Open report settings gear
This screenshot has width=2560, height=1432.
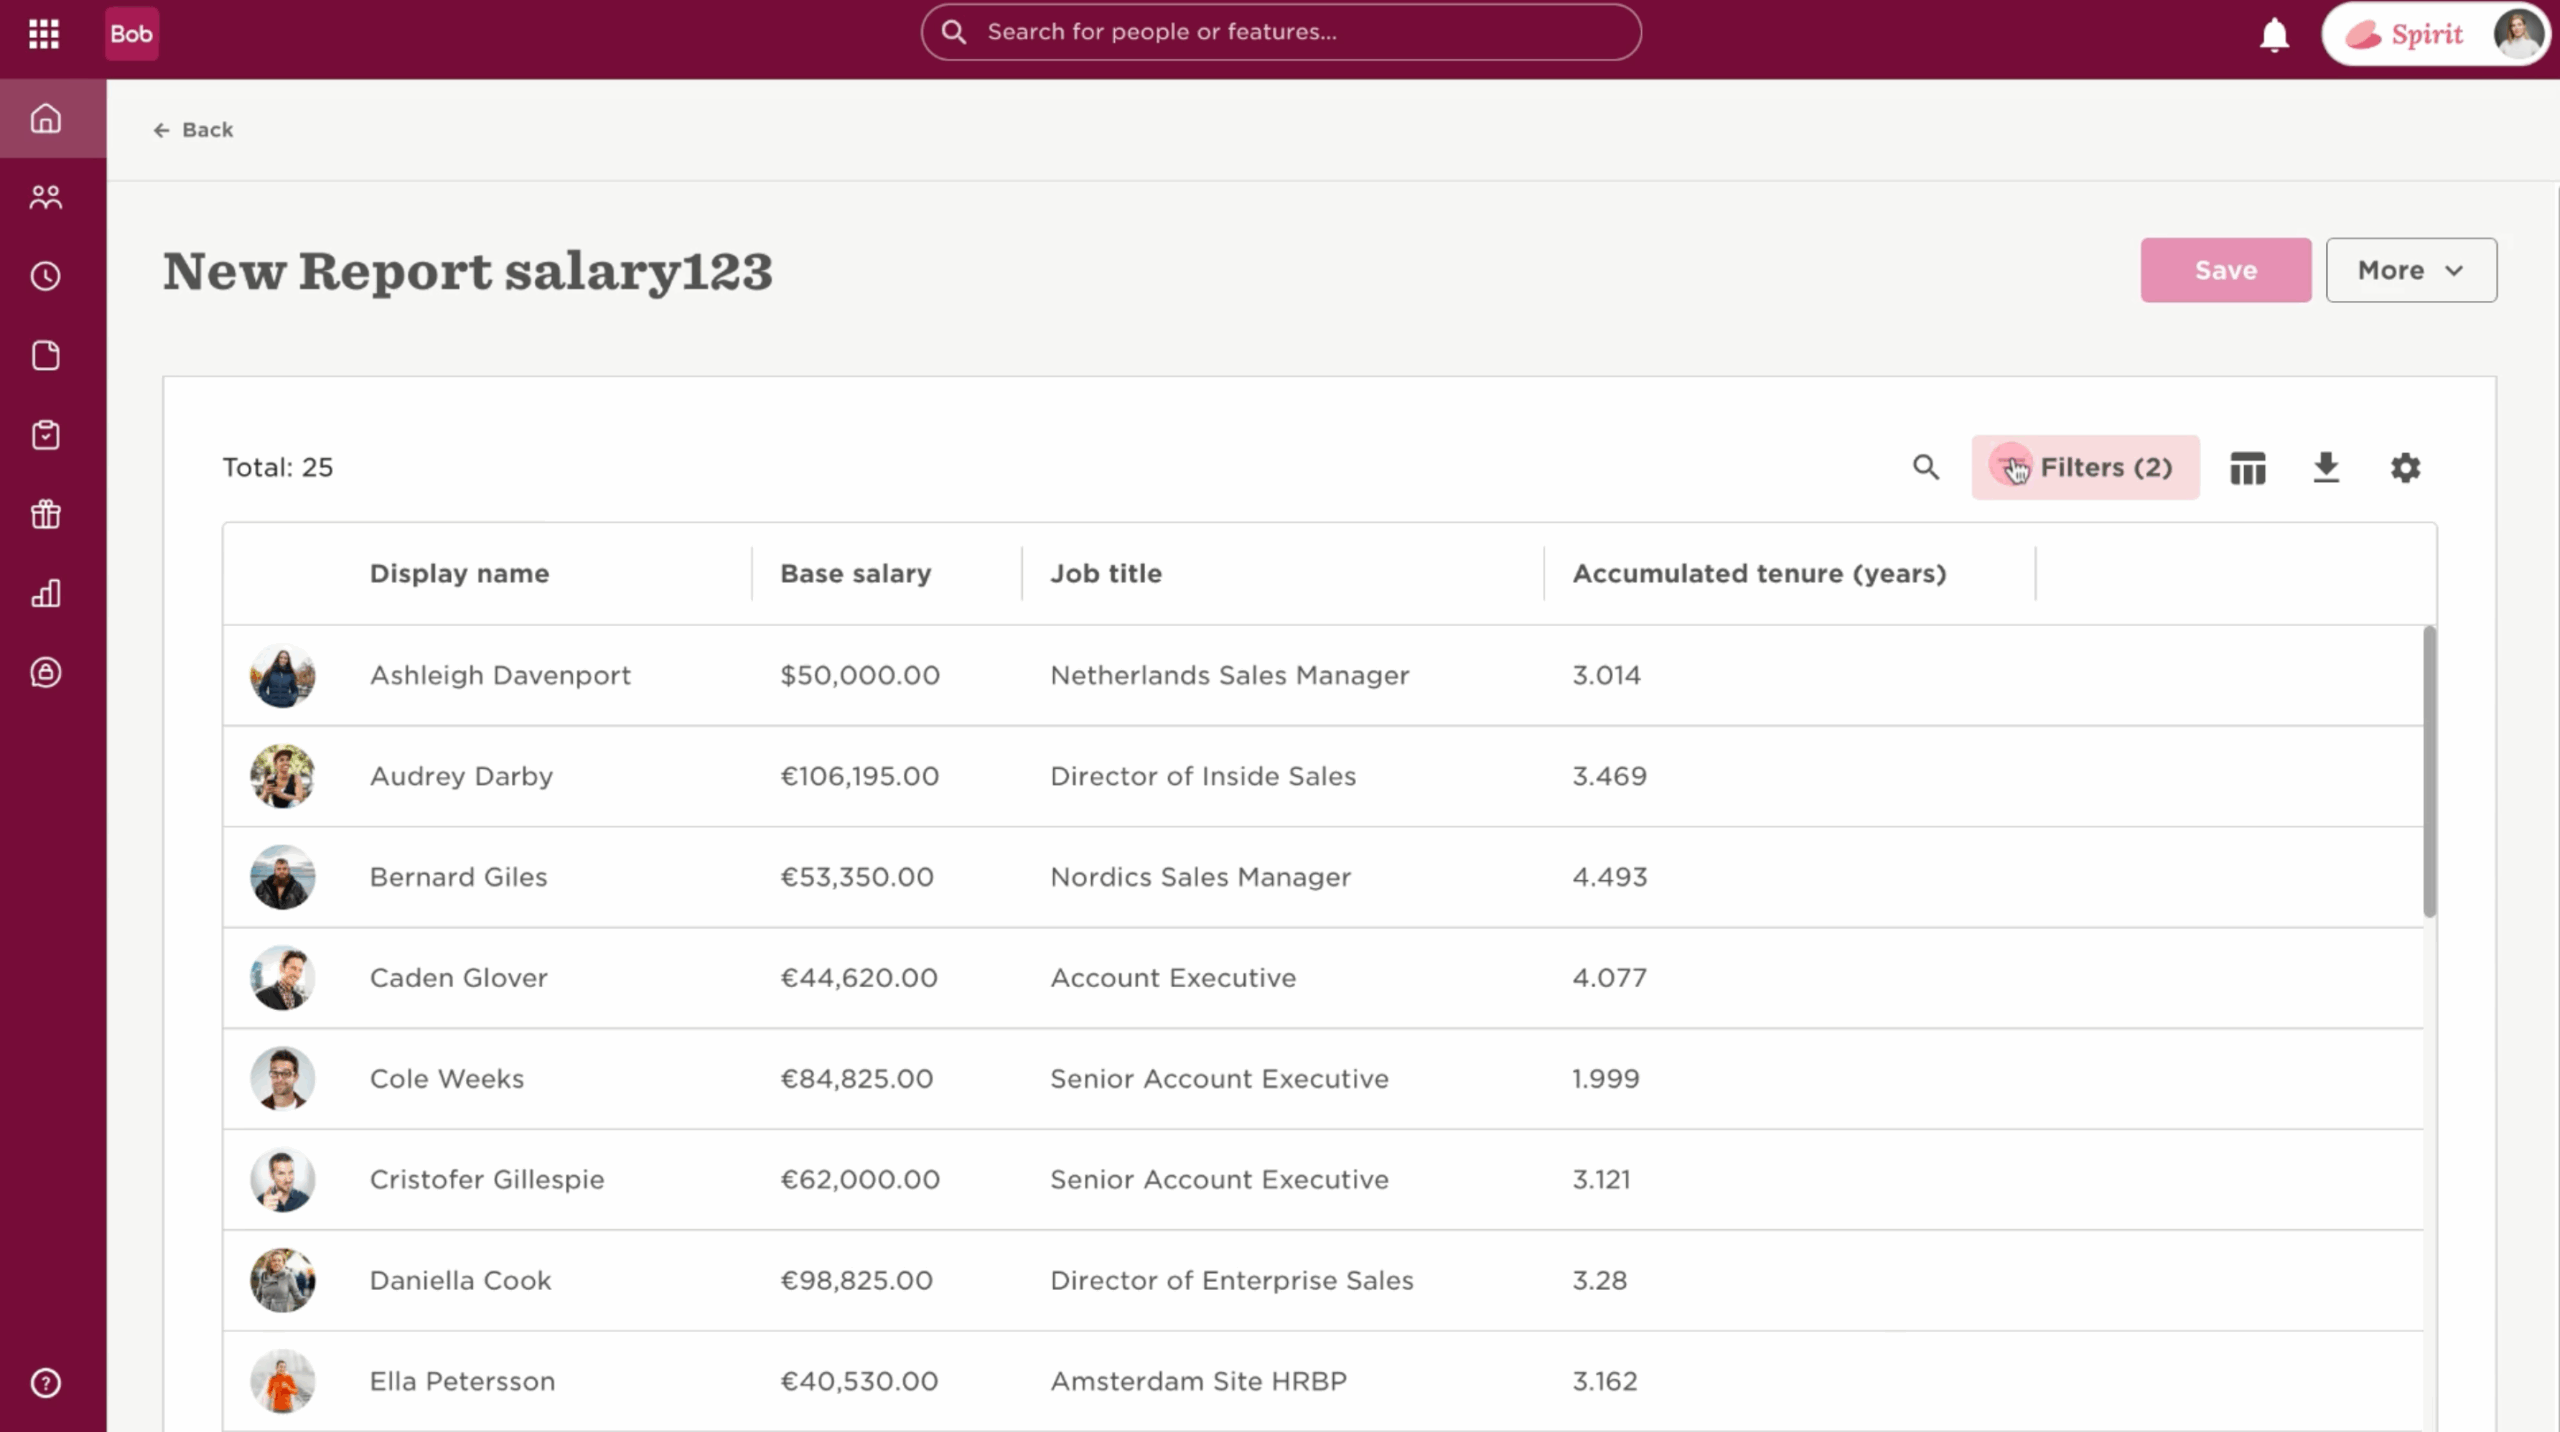pyautogui.click(x=2405, y=467)
